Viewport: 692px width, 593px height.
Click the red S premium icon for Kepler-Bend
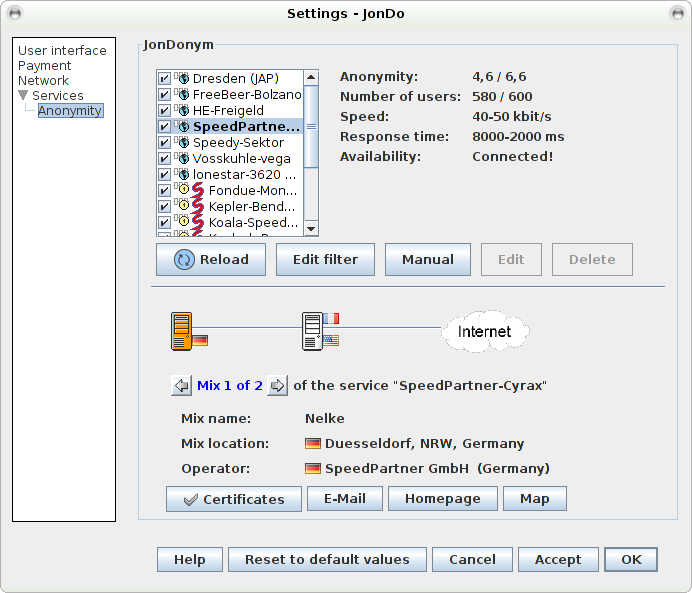[198, 206]
